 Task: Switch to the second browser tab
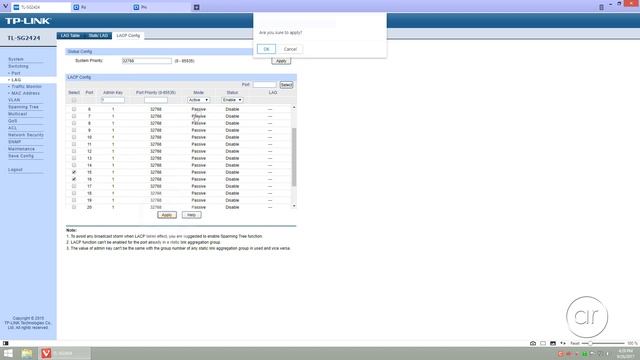click(101, 7)
